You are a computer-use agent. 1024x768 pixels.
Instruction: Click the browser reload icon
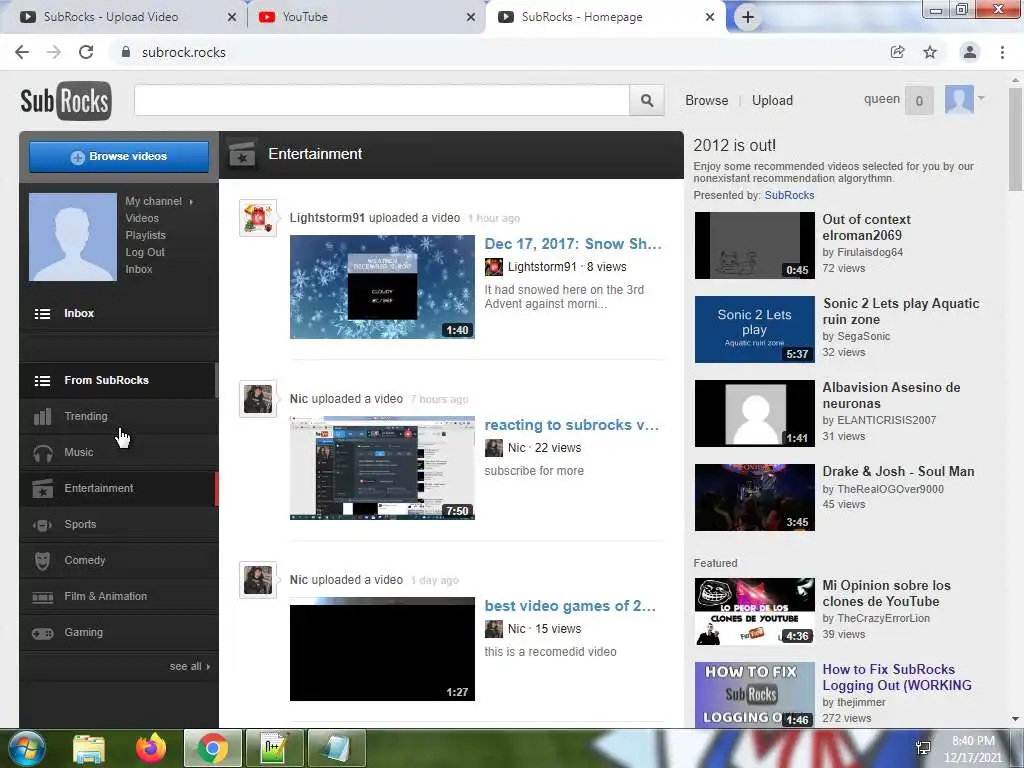[86, 52]
